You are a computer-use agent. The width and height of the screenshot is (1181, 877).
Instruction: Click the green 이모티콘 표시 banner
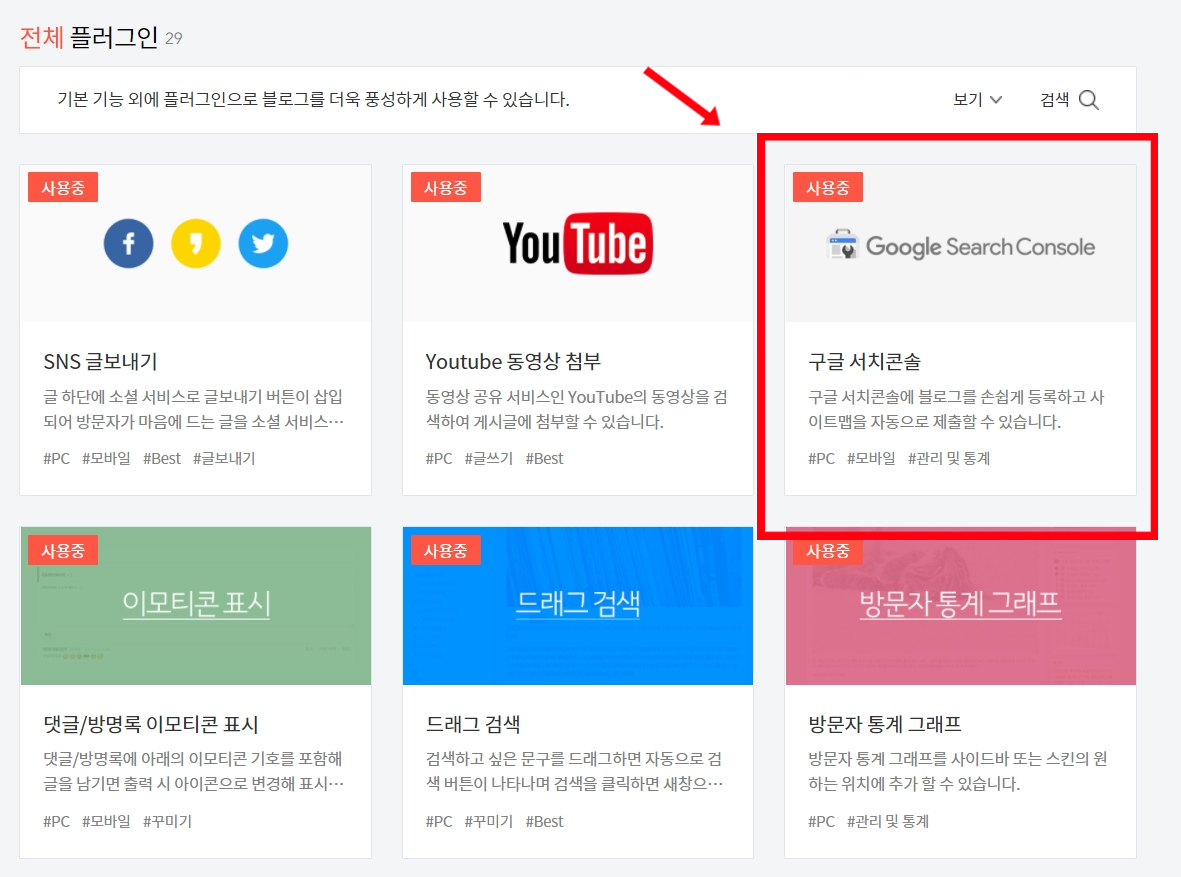coord(196,606)
